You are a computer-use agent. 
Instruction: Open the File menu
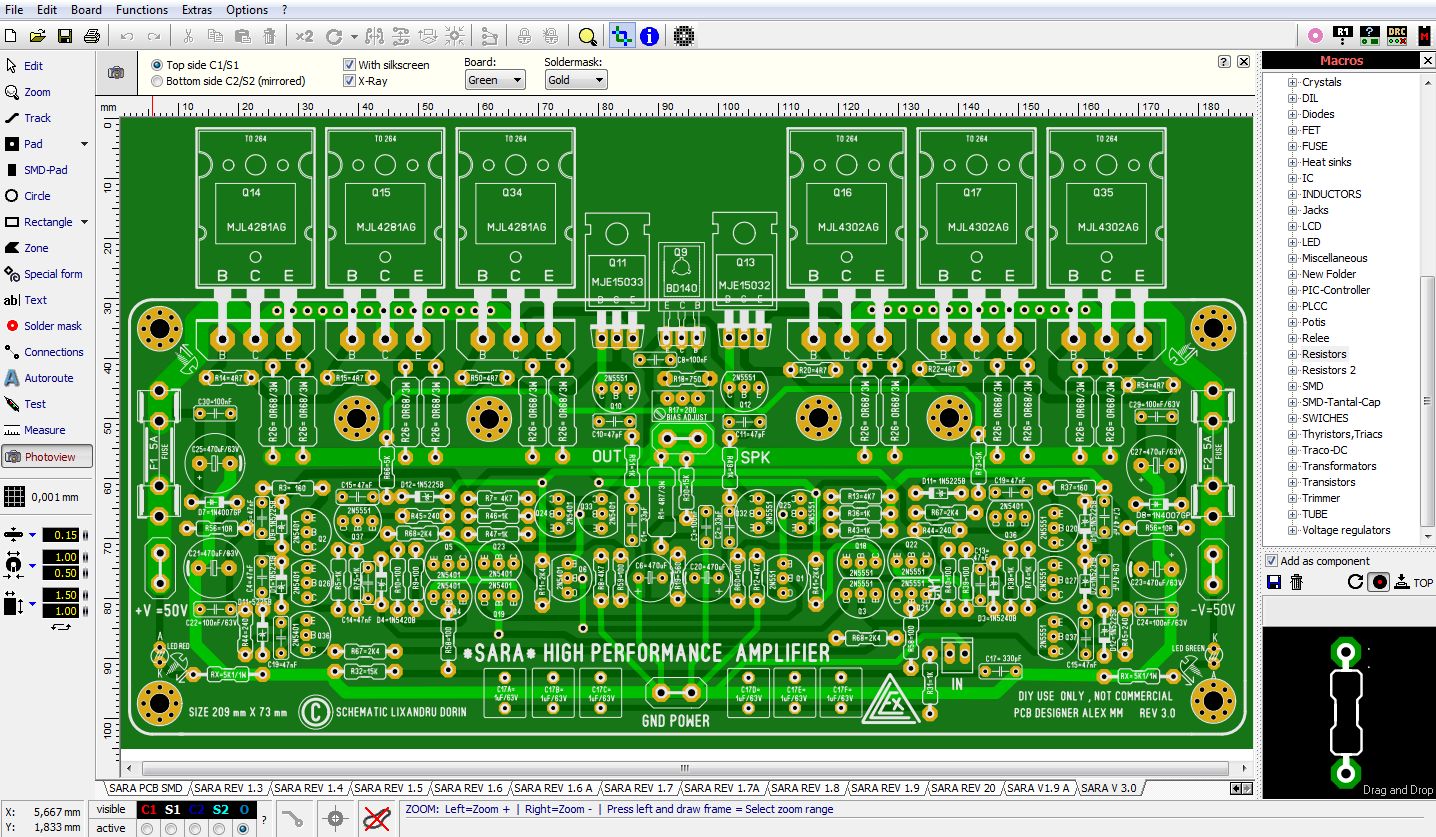tap(14, 9)
